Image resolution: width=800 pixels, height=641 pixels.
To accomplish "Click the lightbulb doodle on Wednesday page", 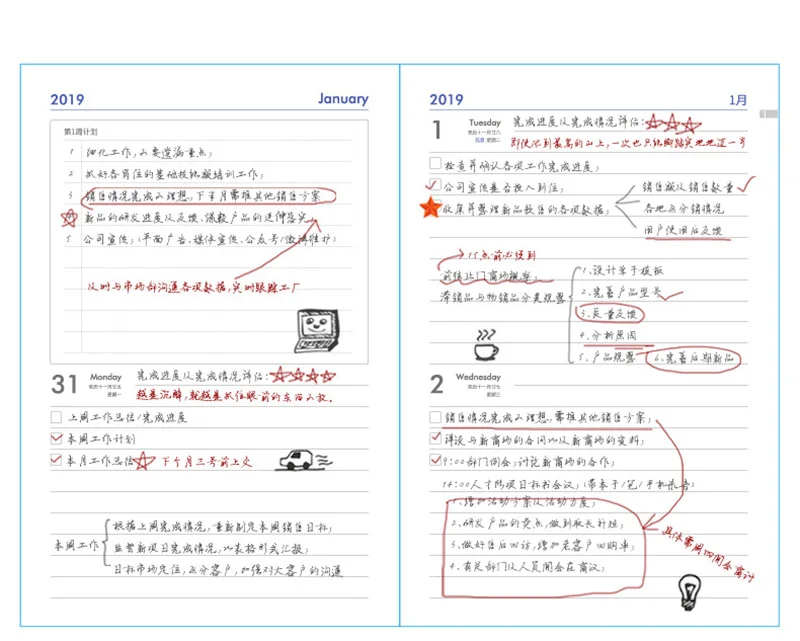I will pyautogui.click(x=689, y=592).
